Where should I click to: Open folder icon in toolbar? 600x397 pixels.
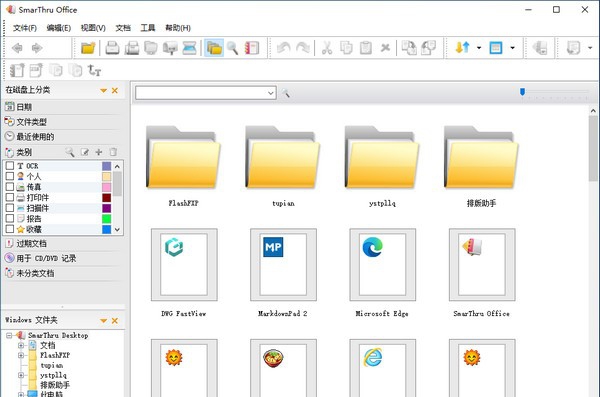click(x=88, y=48)
